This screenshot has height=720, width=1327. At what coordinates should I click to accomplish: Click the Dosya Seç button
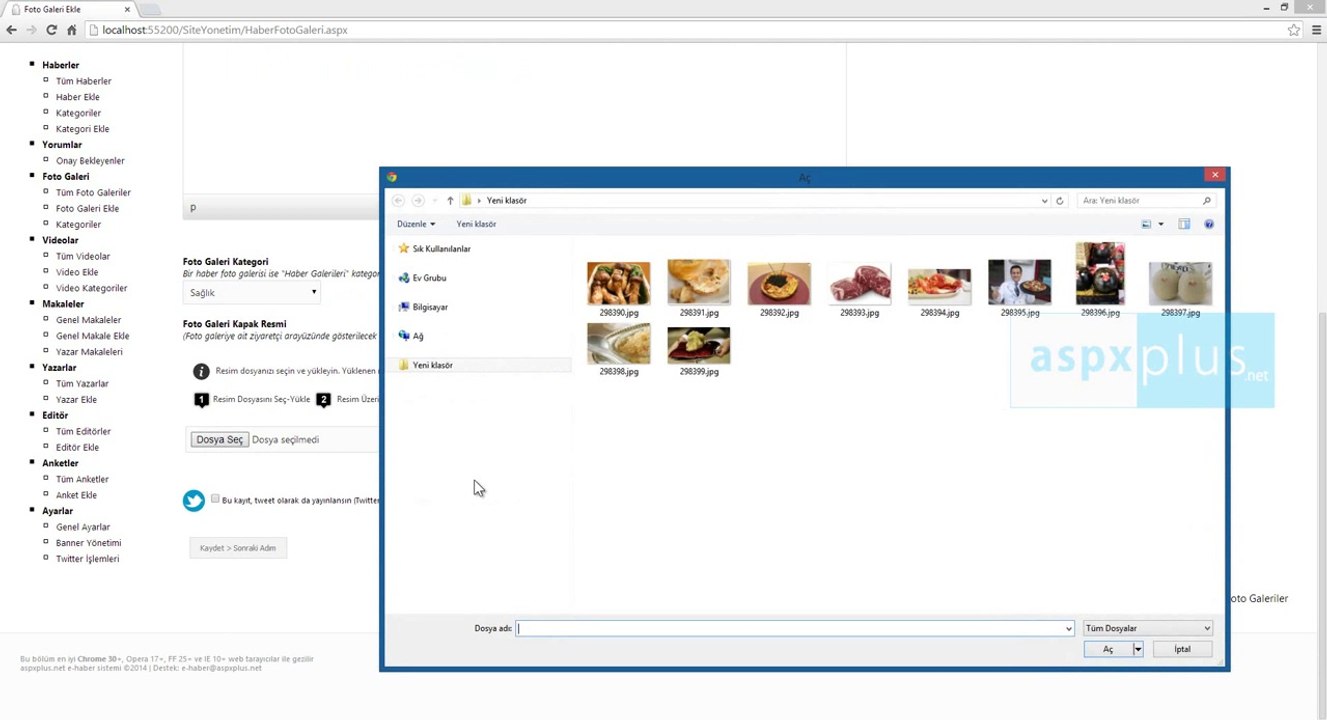[220, 440]
